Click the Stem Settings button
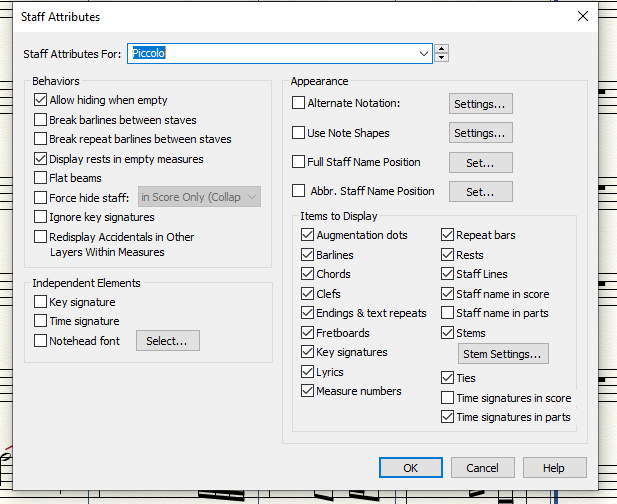617x504 pixels. click(503, 353)
